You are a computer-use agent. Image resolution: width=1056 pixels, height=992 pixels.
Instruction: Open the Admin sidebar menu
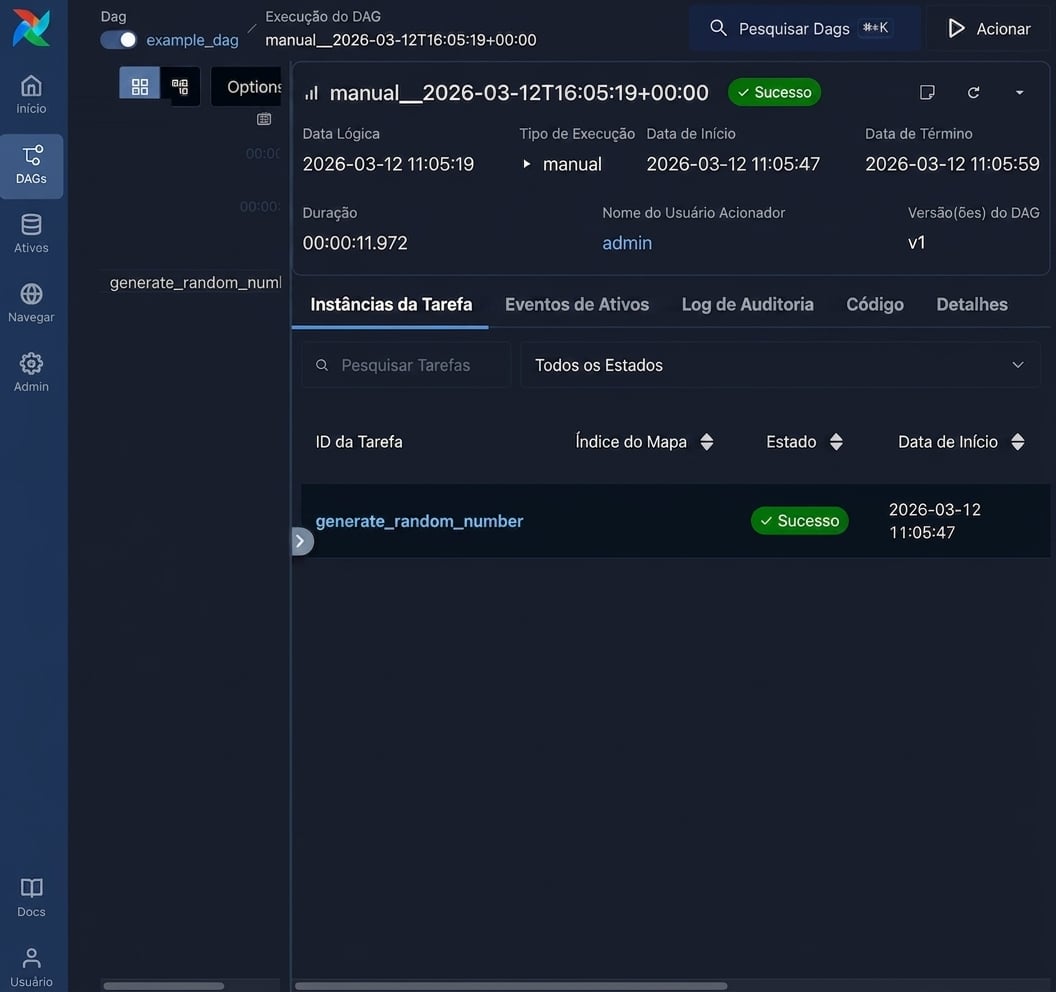(x=31, y=373)
